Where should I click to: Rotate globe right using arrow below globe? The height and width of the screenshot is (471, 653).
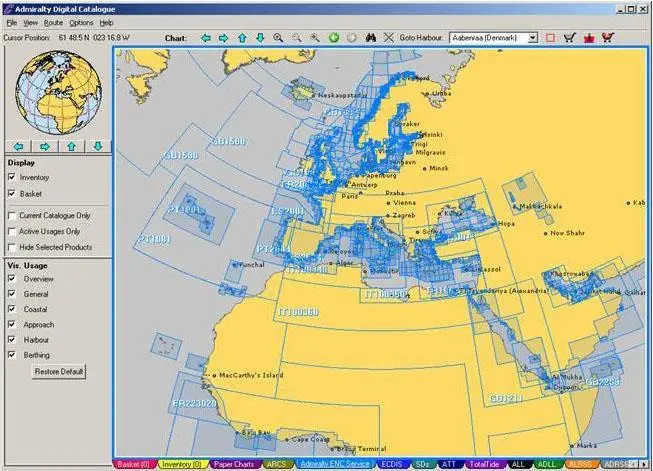(45, 146)
